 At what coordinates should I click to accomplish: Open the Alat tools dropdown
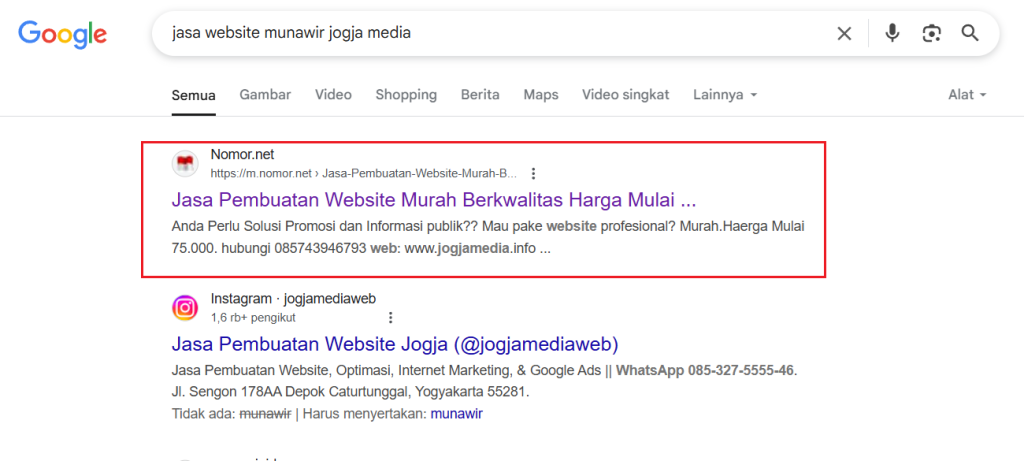(967, 95)
